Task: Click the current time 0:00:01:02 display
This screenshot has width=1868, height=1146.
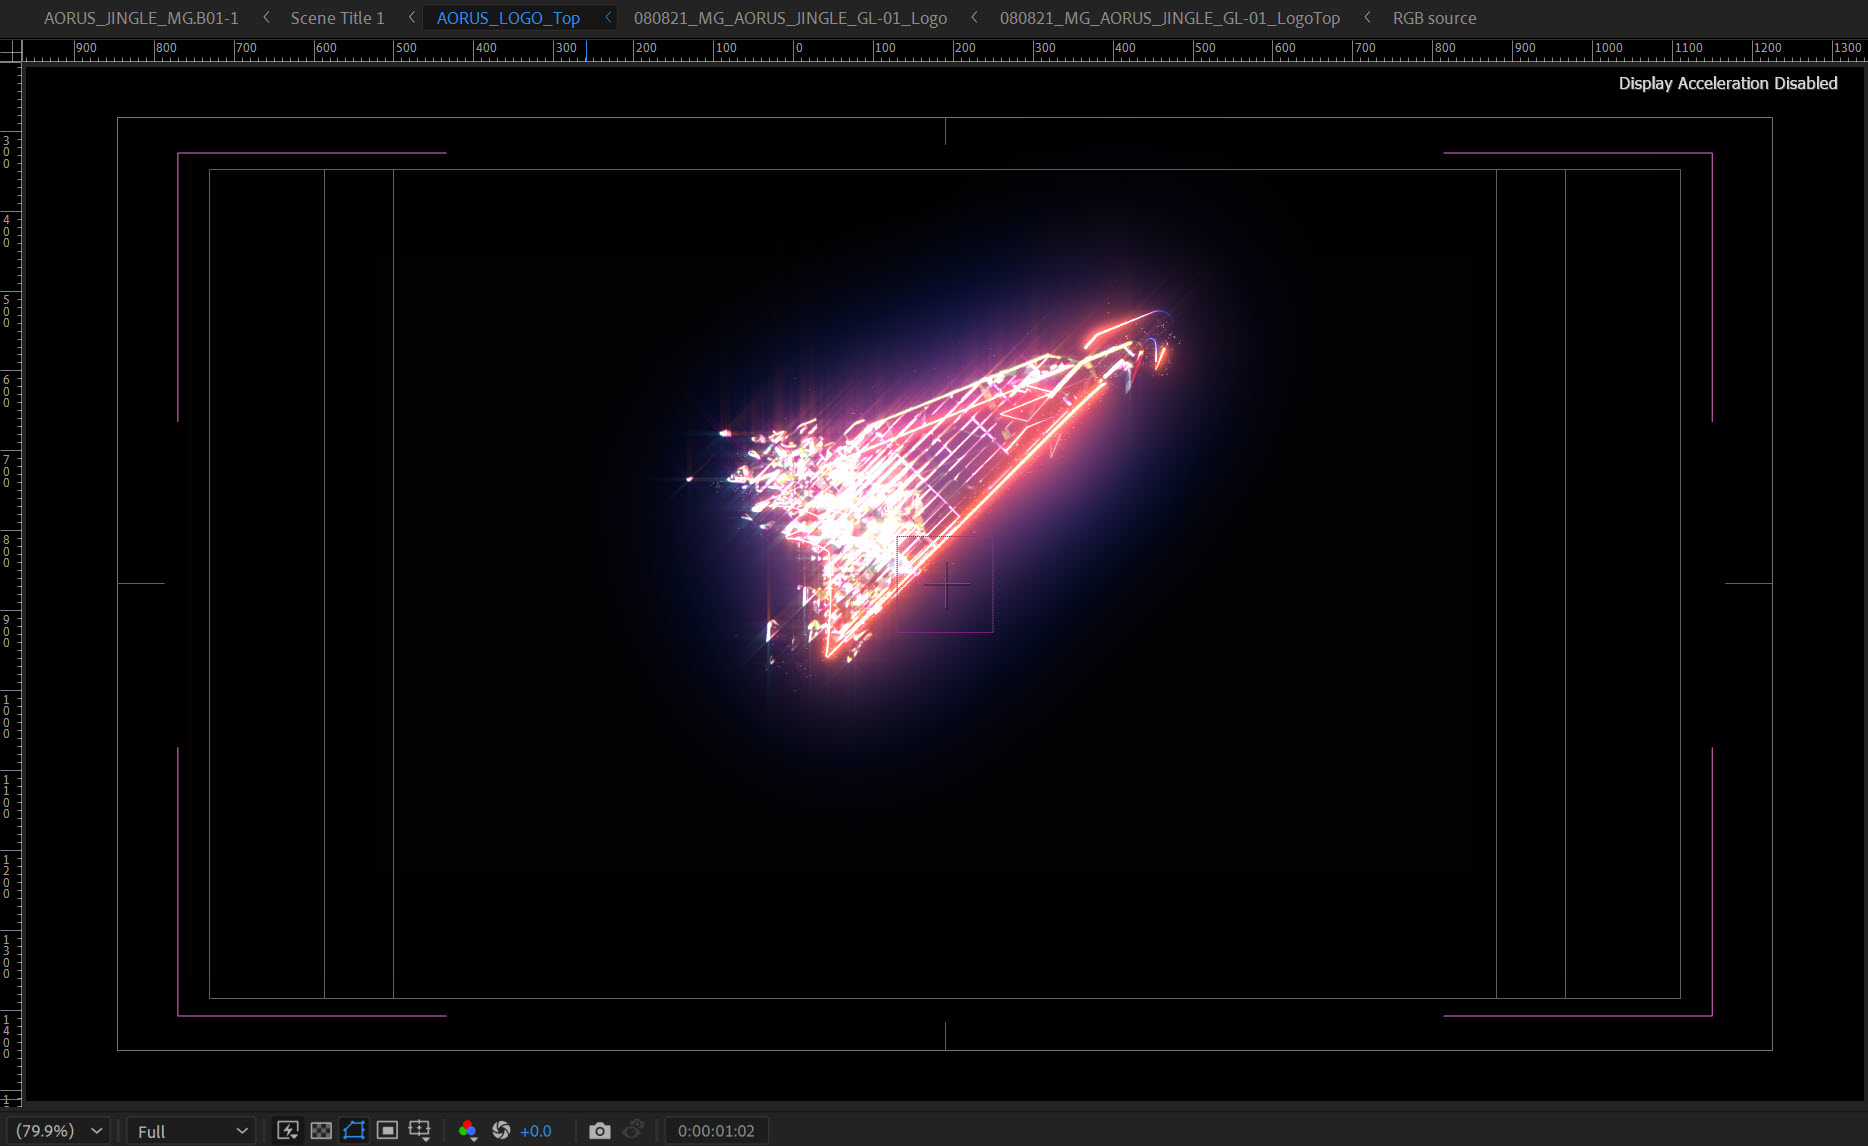Action: tap(716, 1131)
